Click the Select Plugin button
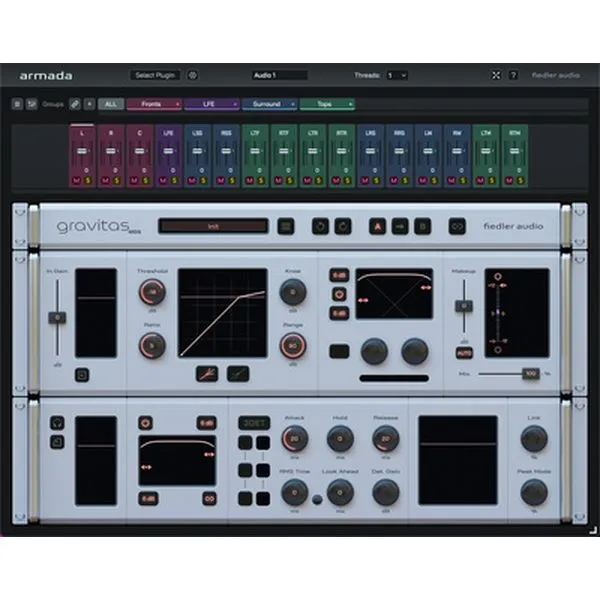The width and height of the screenshot is (600, 600). [x=155, y=75]
